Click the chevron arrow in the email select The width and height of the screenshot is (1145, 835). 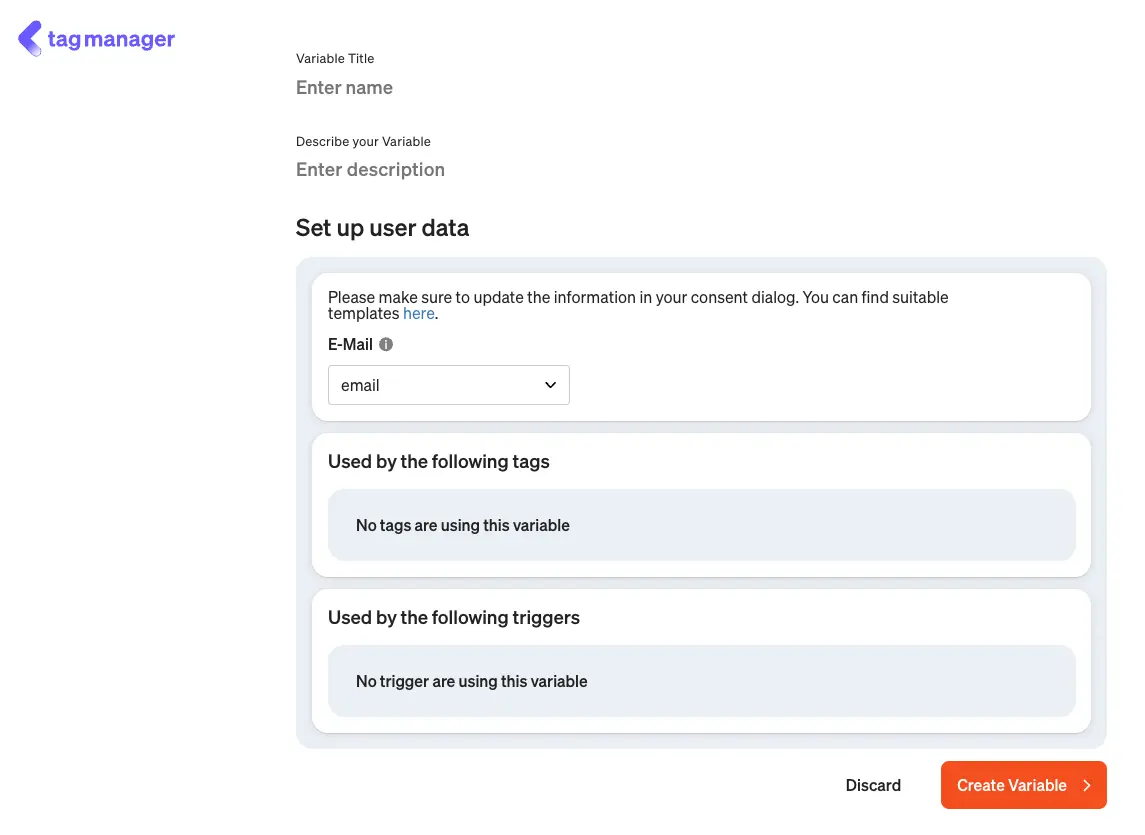[550, 385]
